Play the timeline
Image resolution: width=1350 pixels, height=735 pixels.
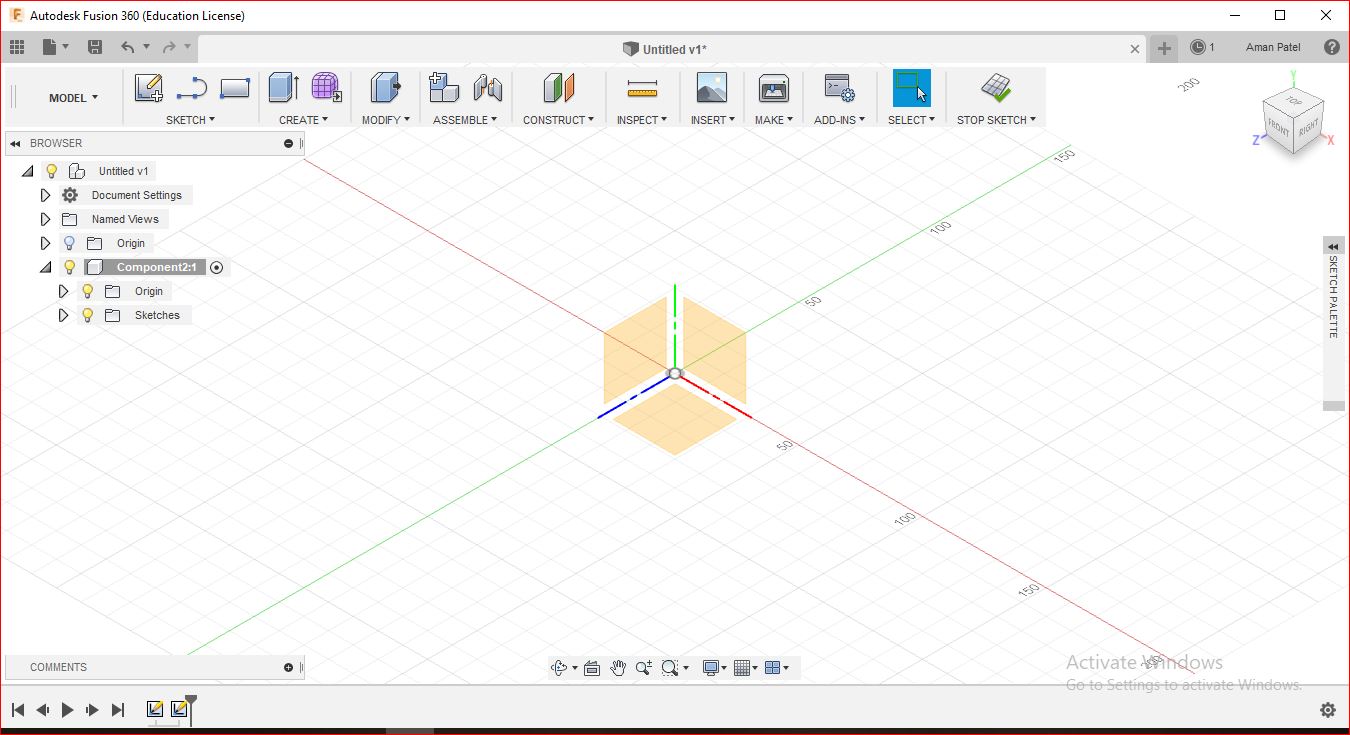(x=68, y=710)
